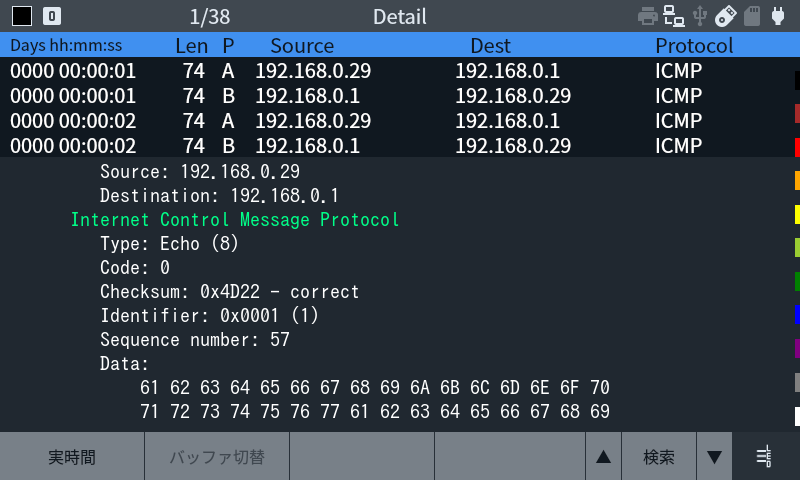Click the 検索 search button

coord(659,456)
